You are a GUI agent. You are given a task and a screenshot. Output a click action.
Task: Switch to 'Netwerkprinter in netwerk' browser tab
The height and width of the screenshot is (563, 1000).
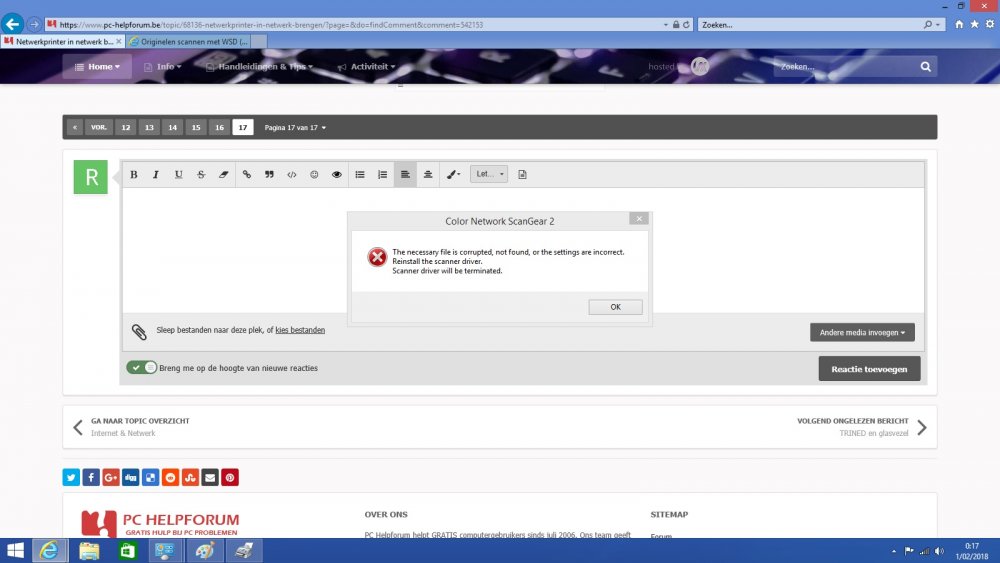coord(62,41)
